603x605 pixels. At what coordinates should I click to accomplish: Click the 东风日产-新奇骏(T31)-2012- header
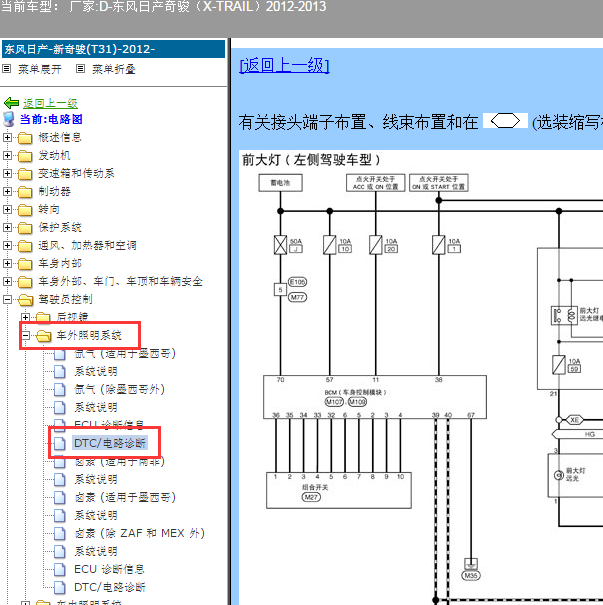click(x=113, y=49)
